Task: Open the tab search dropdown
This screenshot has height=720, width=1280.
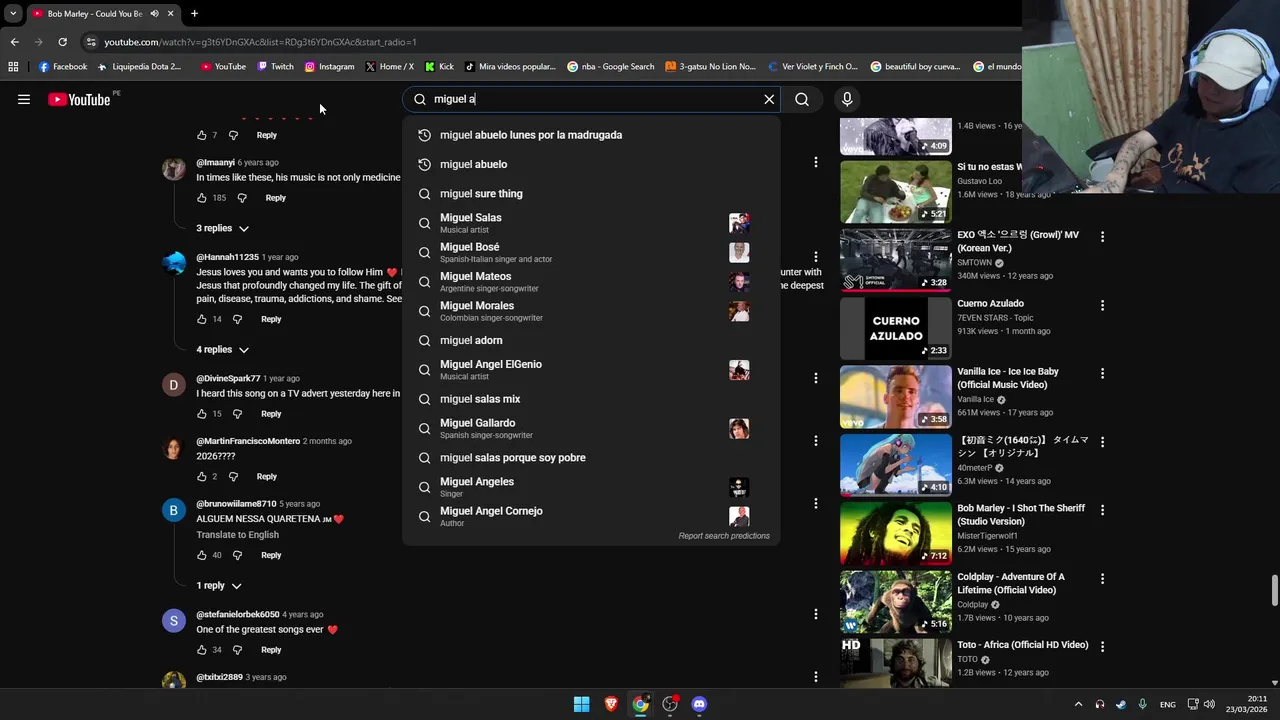Action: point(12,14)
